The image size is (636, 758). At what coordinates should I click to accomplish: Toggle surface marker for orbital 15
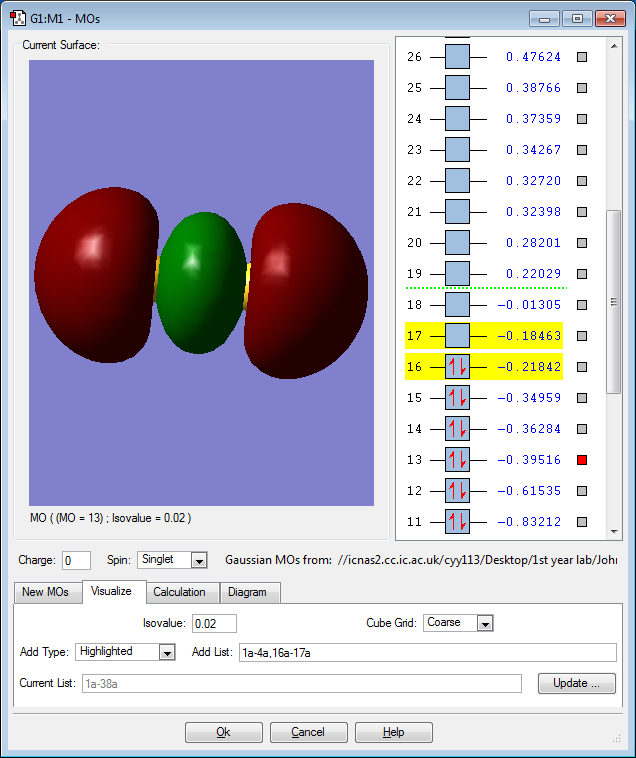tap(582, 398)
